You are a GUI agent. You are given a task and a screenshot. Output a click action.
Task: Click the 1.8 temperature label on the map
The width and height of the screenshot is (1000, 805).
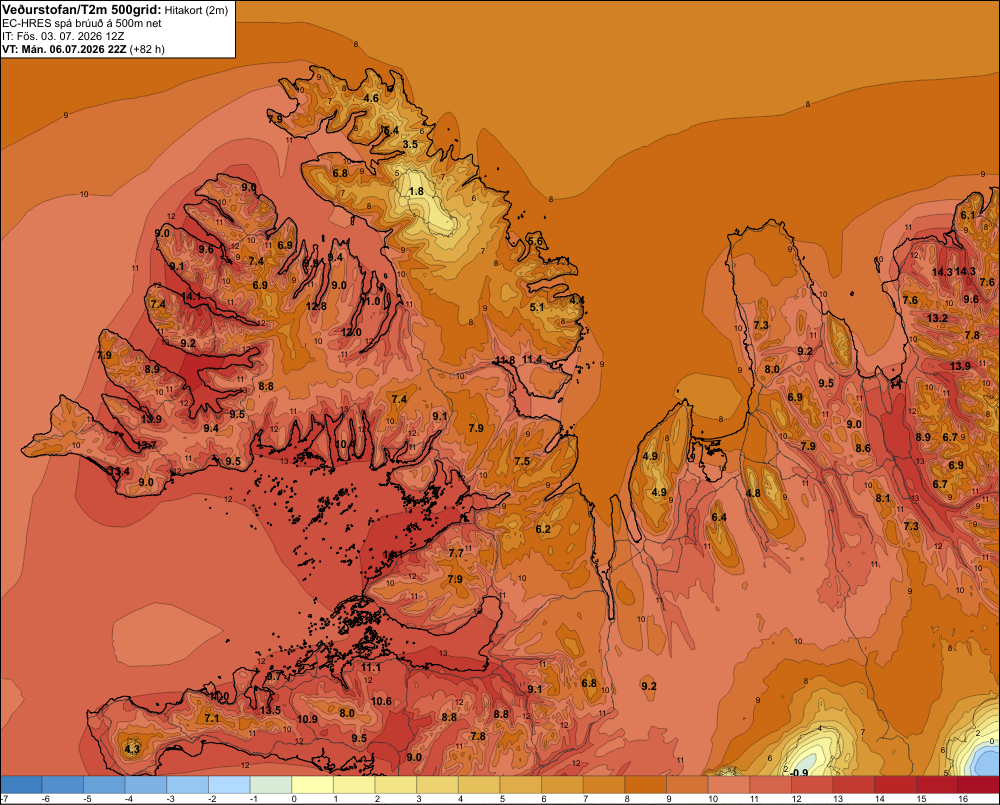[416, 191]
